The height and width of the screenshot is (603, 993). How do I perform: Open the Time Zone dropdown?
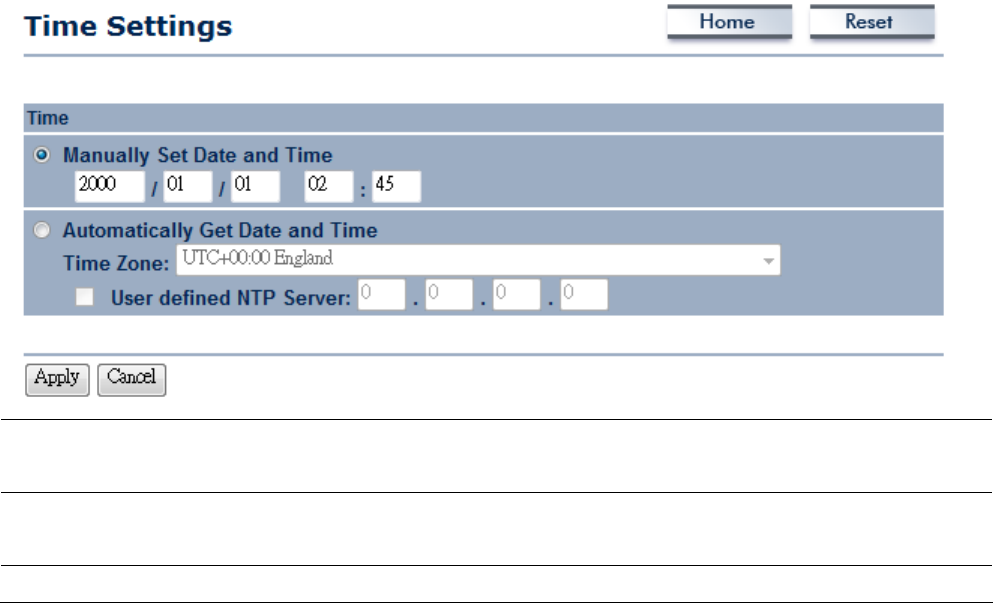tap(478, 260)
